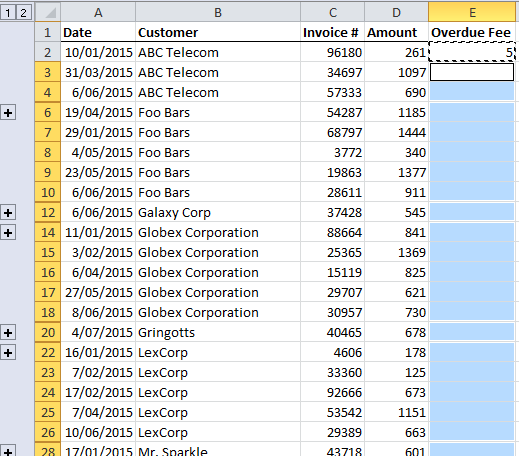The height and width of the screenshot is (456, 519).
Task: Click amount 673
Action: (396, 392)
